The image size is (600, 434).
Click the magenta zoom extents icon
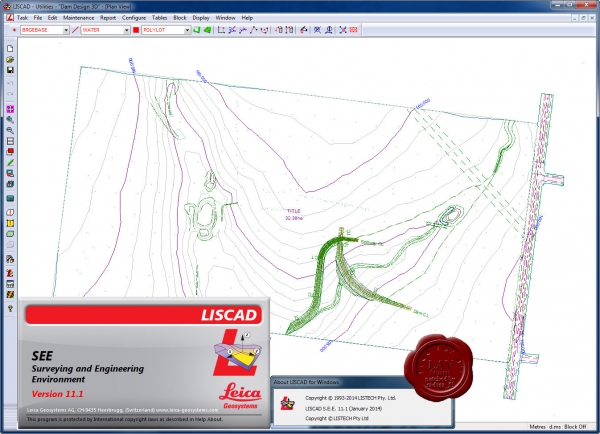tap(10, 109)
